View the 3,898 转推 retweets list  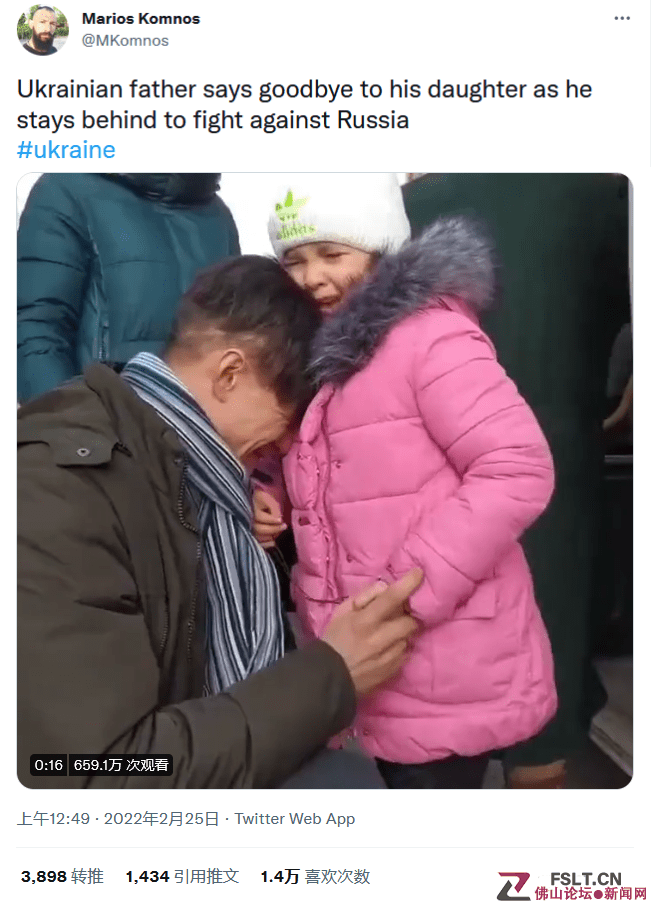tap(62, 876)
